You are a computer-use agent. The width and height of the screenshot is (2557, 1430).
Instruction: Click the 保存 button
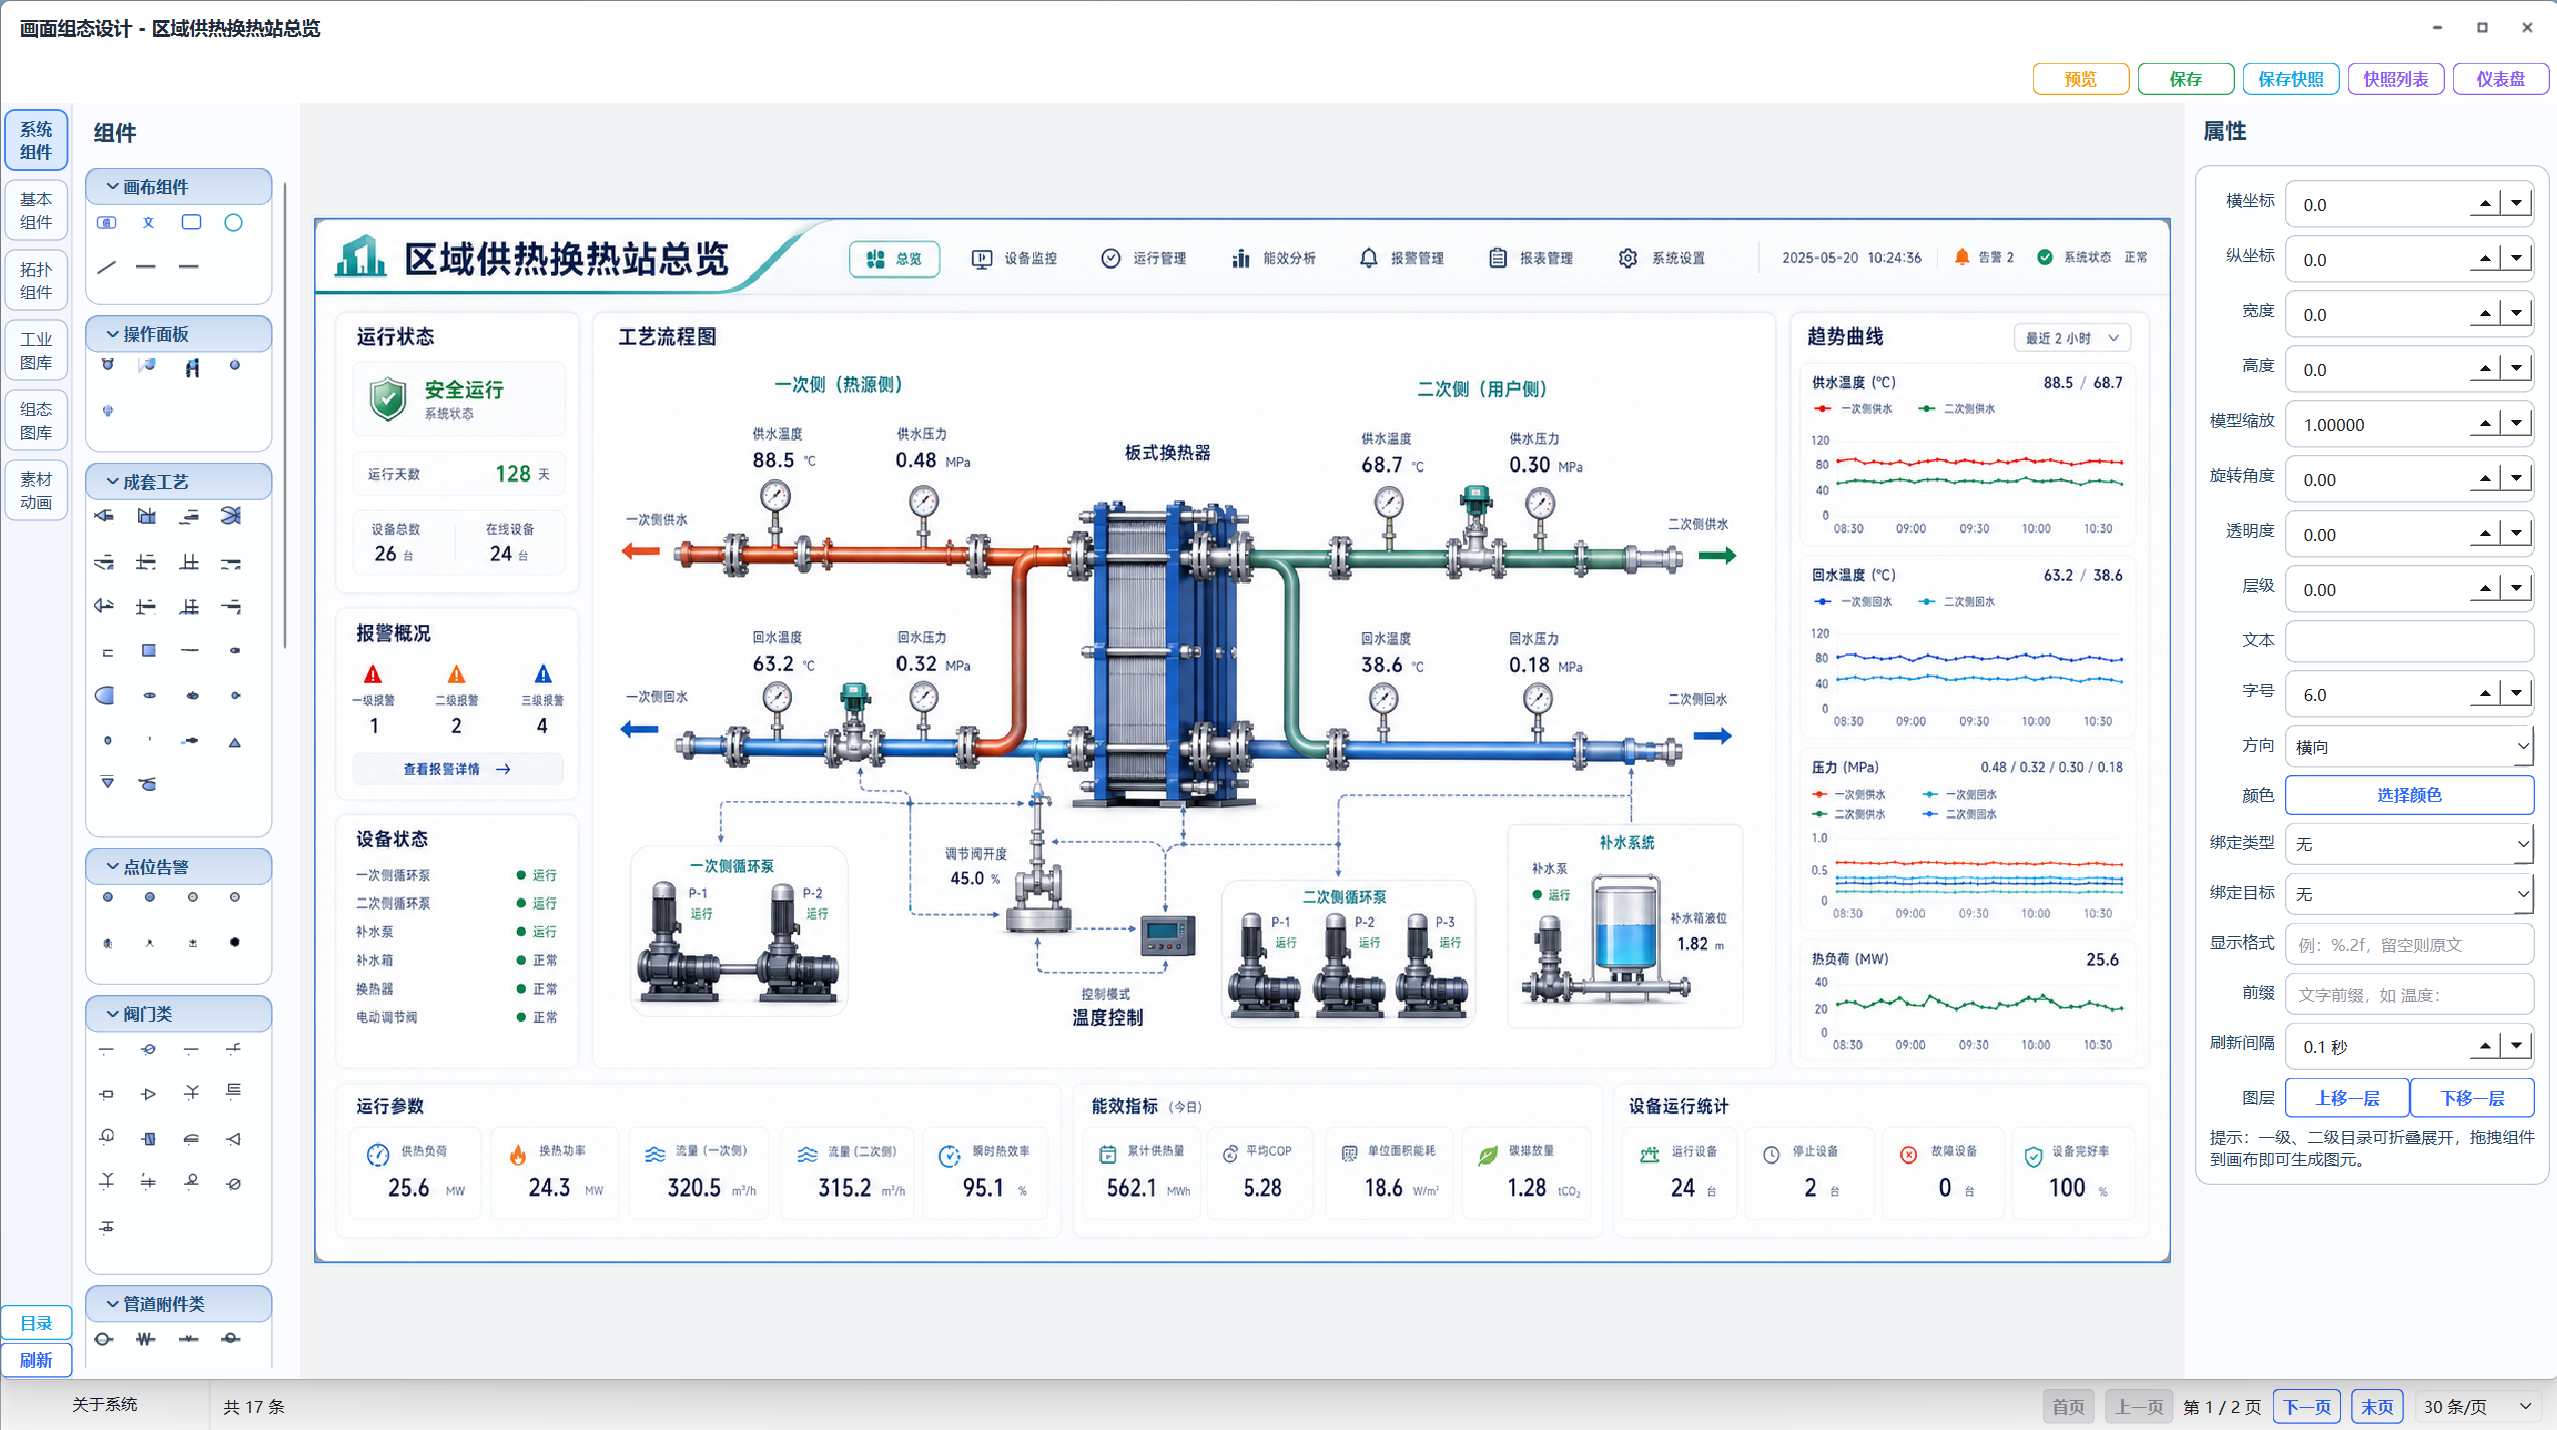2185,79
